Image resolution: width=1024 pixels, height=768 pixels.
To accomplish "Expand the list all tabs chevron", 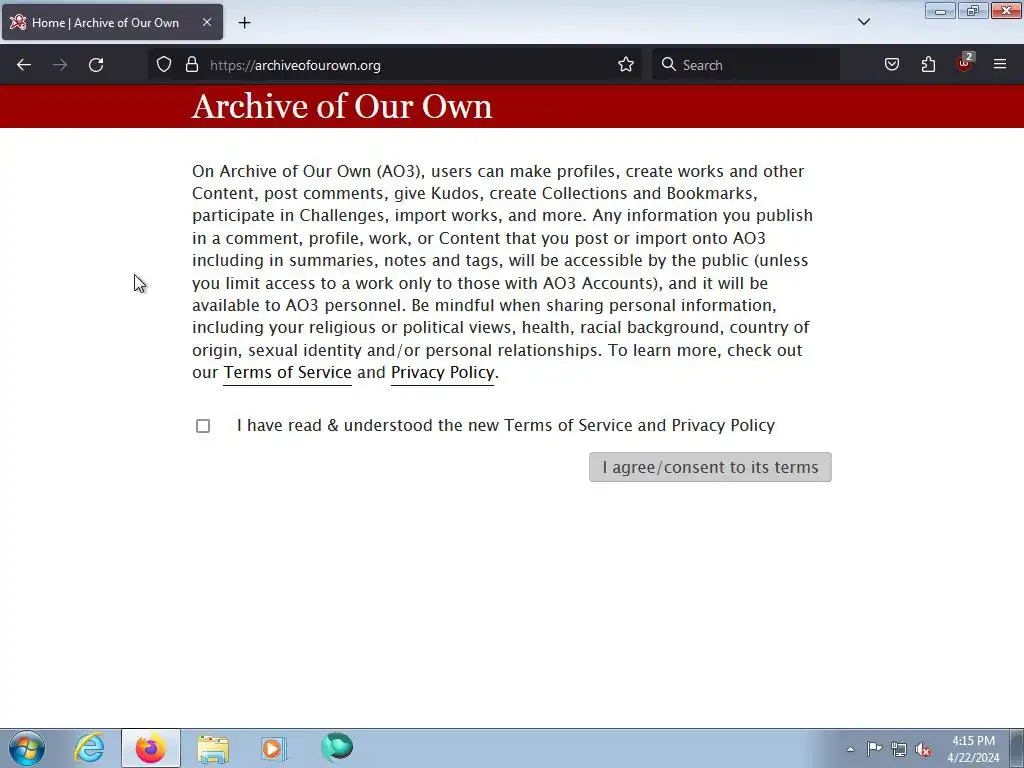I will coord(863,22).
